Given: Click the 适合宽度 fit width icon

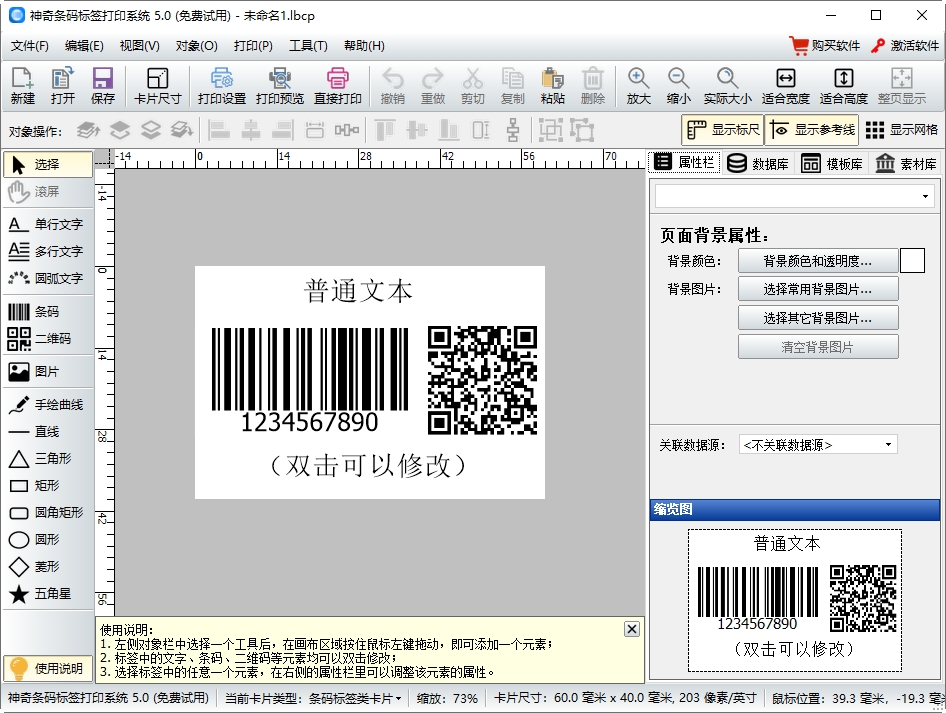Looking at the screenshot, I should pyautogui.click(x=786, y=86).
